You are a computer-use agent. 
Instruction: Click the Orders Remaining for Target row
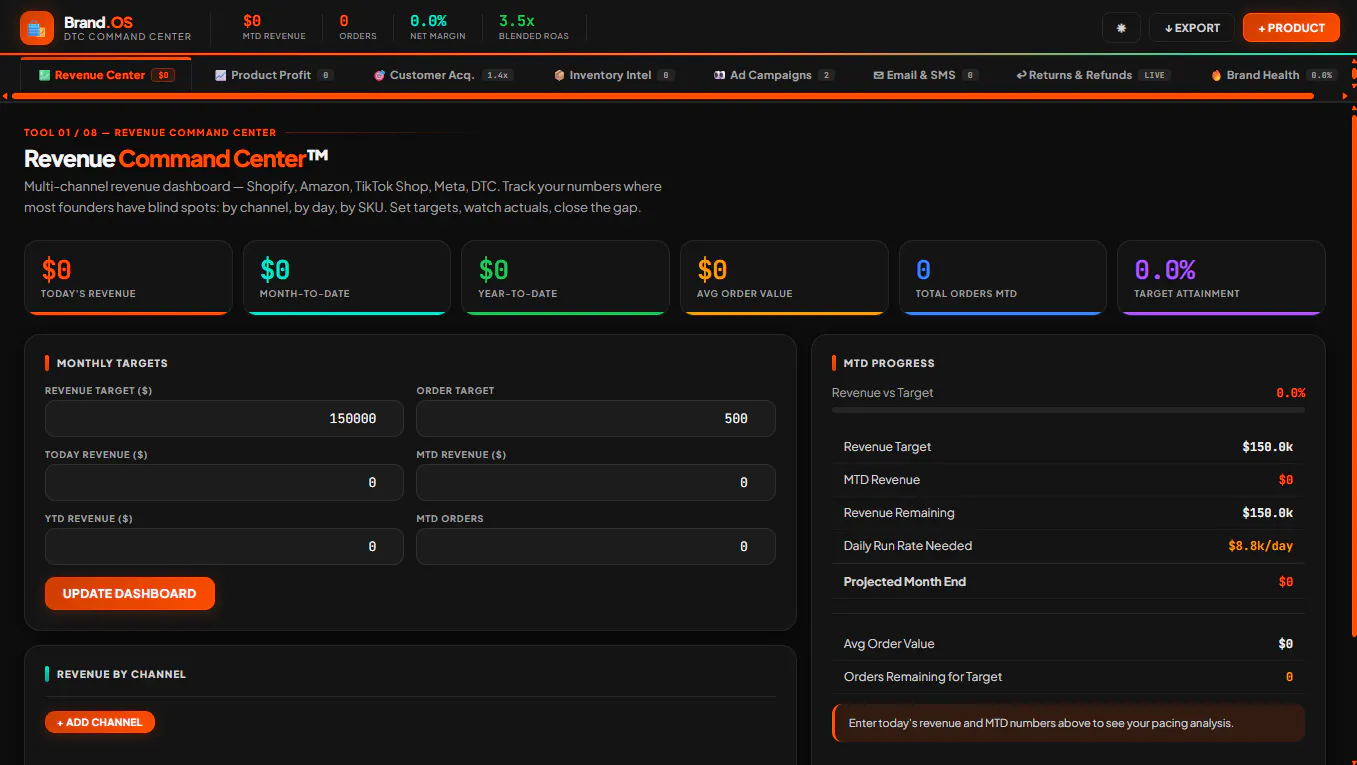tap(1068, 677)
